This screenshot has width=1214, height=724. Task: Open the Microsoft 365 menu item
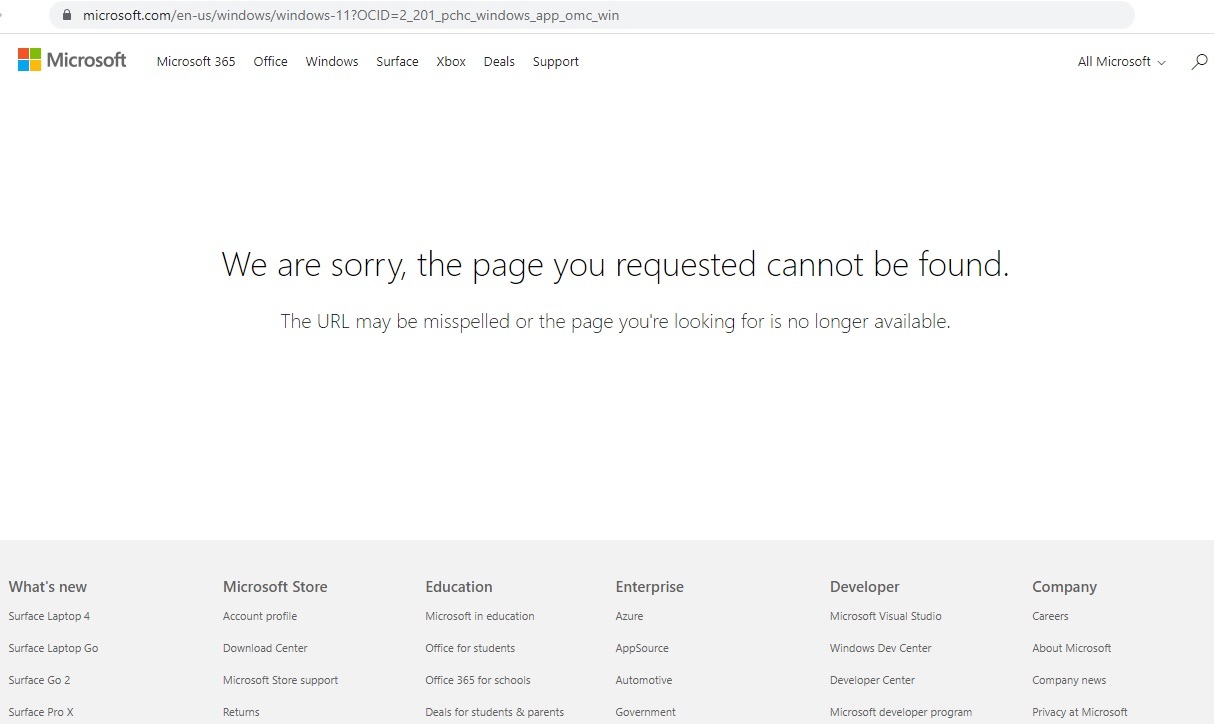coord(196,61)
